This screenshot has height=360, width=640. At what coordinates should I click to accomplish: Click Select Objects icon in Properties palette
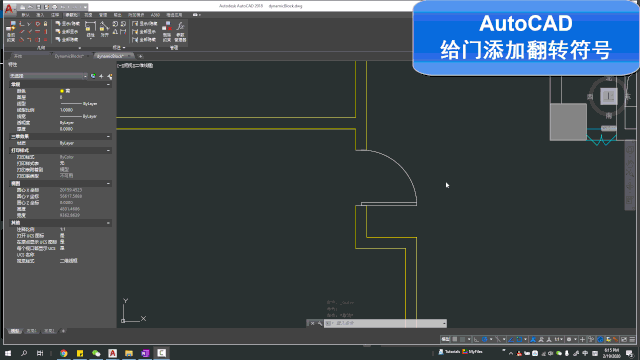pyautogui.click(x=101, y=76)
